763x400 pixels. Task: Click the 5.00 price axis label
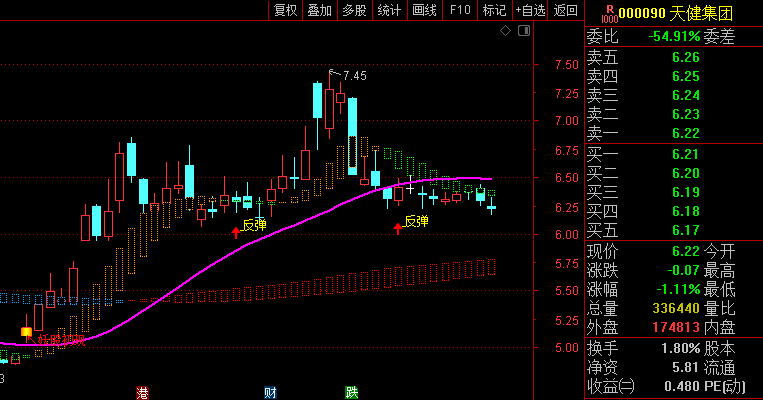point(567,348)
